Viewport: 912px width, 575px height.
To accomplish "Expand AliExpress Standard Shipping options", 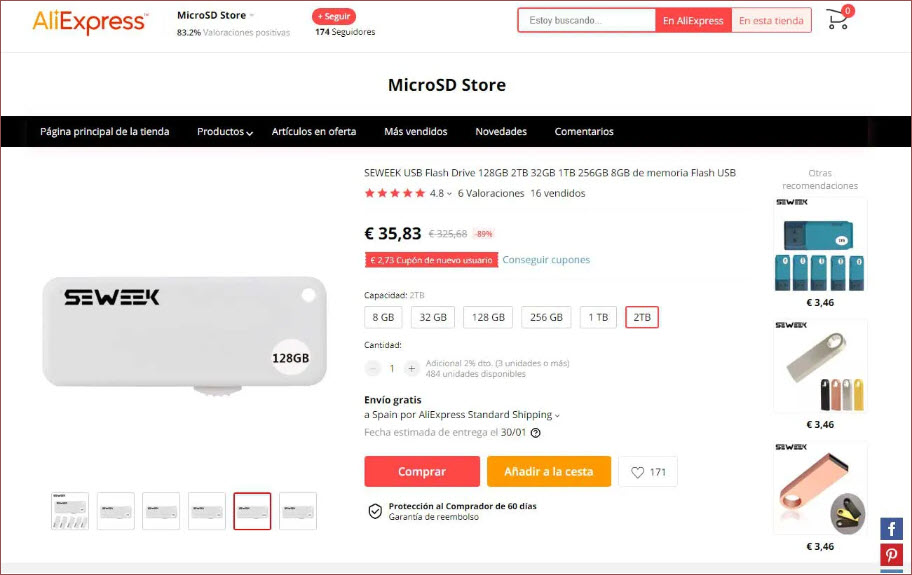I will coord(557,415).
